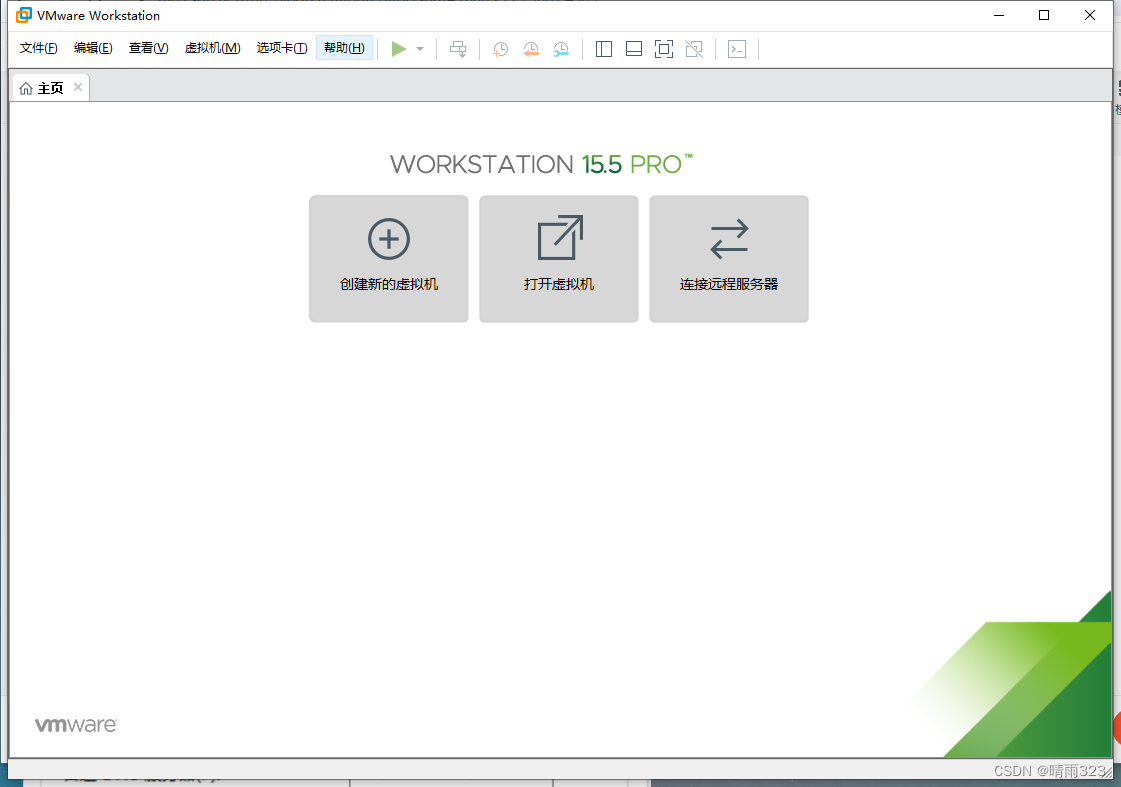Close the 主页 tab with its X
The image size is (1121, 787).
pyautogui.click(x=78, y=87)
